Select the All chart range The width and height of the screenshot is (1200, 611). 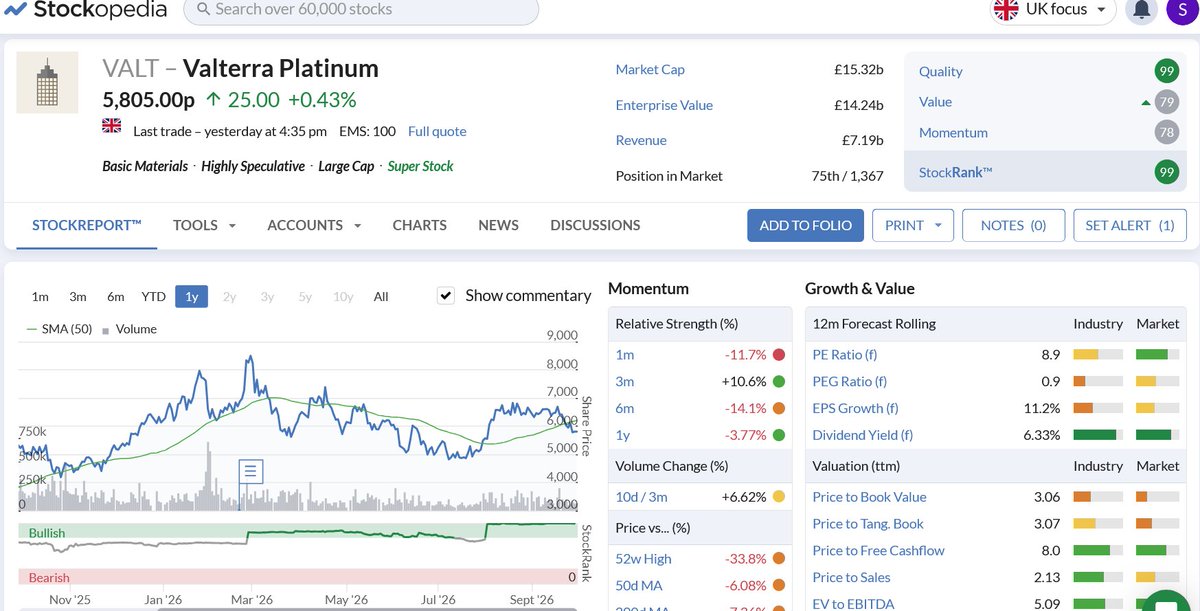click(381, 296)
